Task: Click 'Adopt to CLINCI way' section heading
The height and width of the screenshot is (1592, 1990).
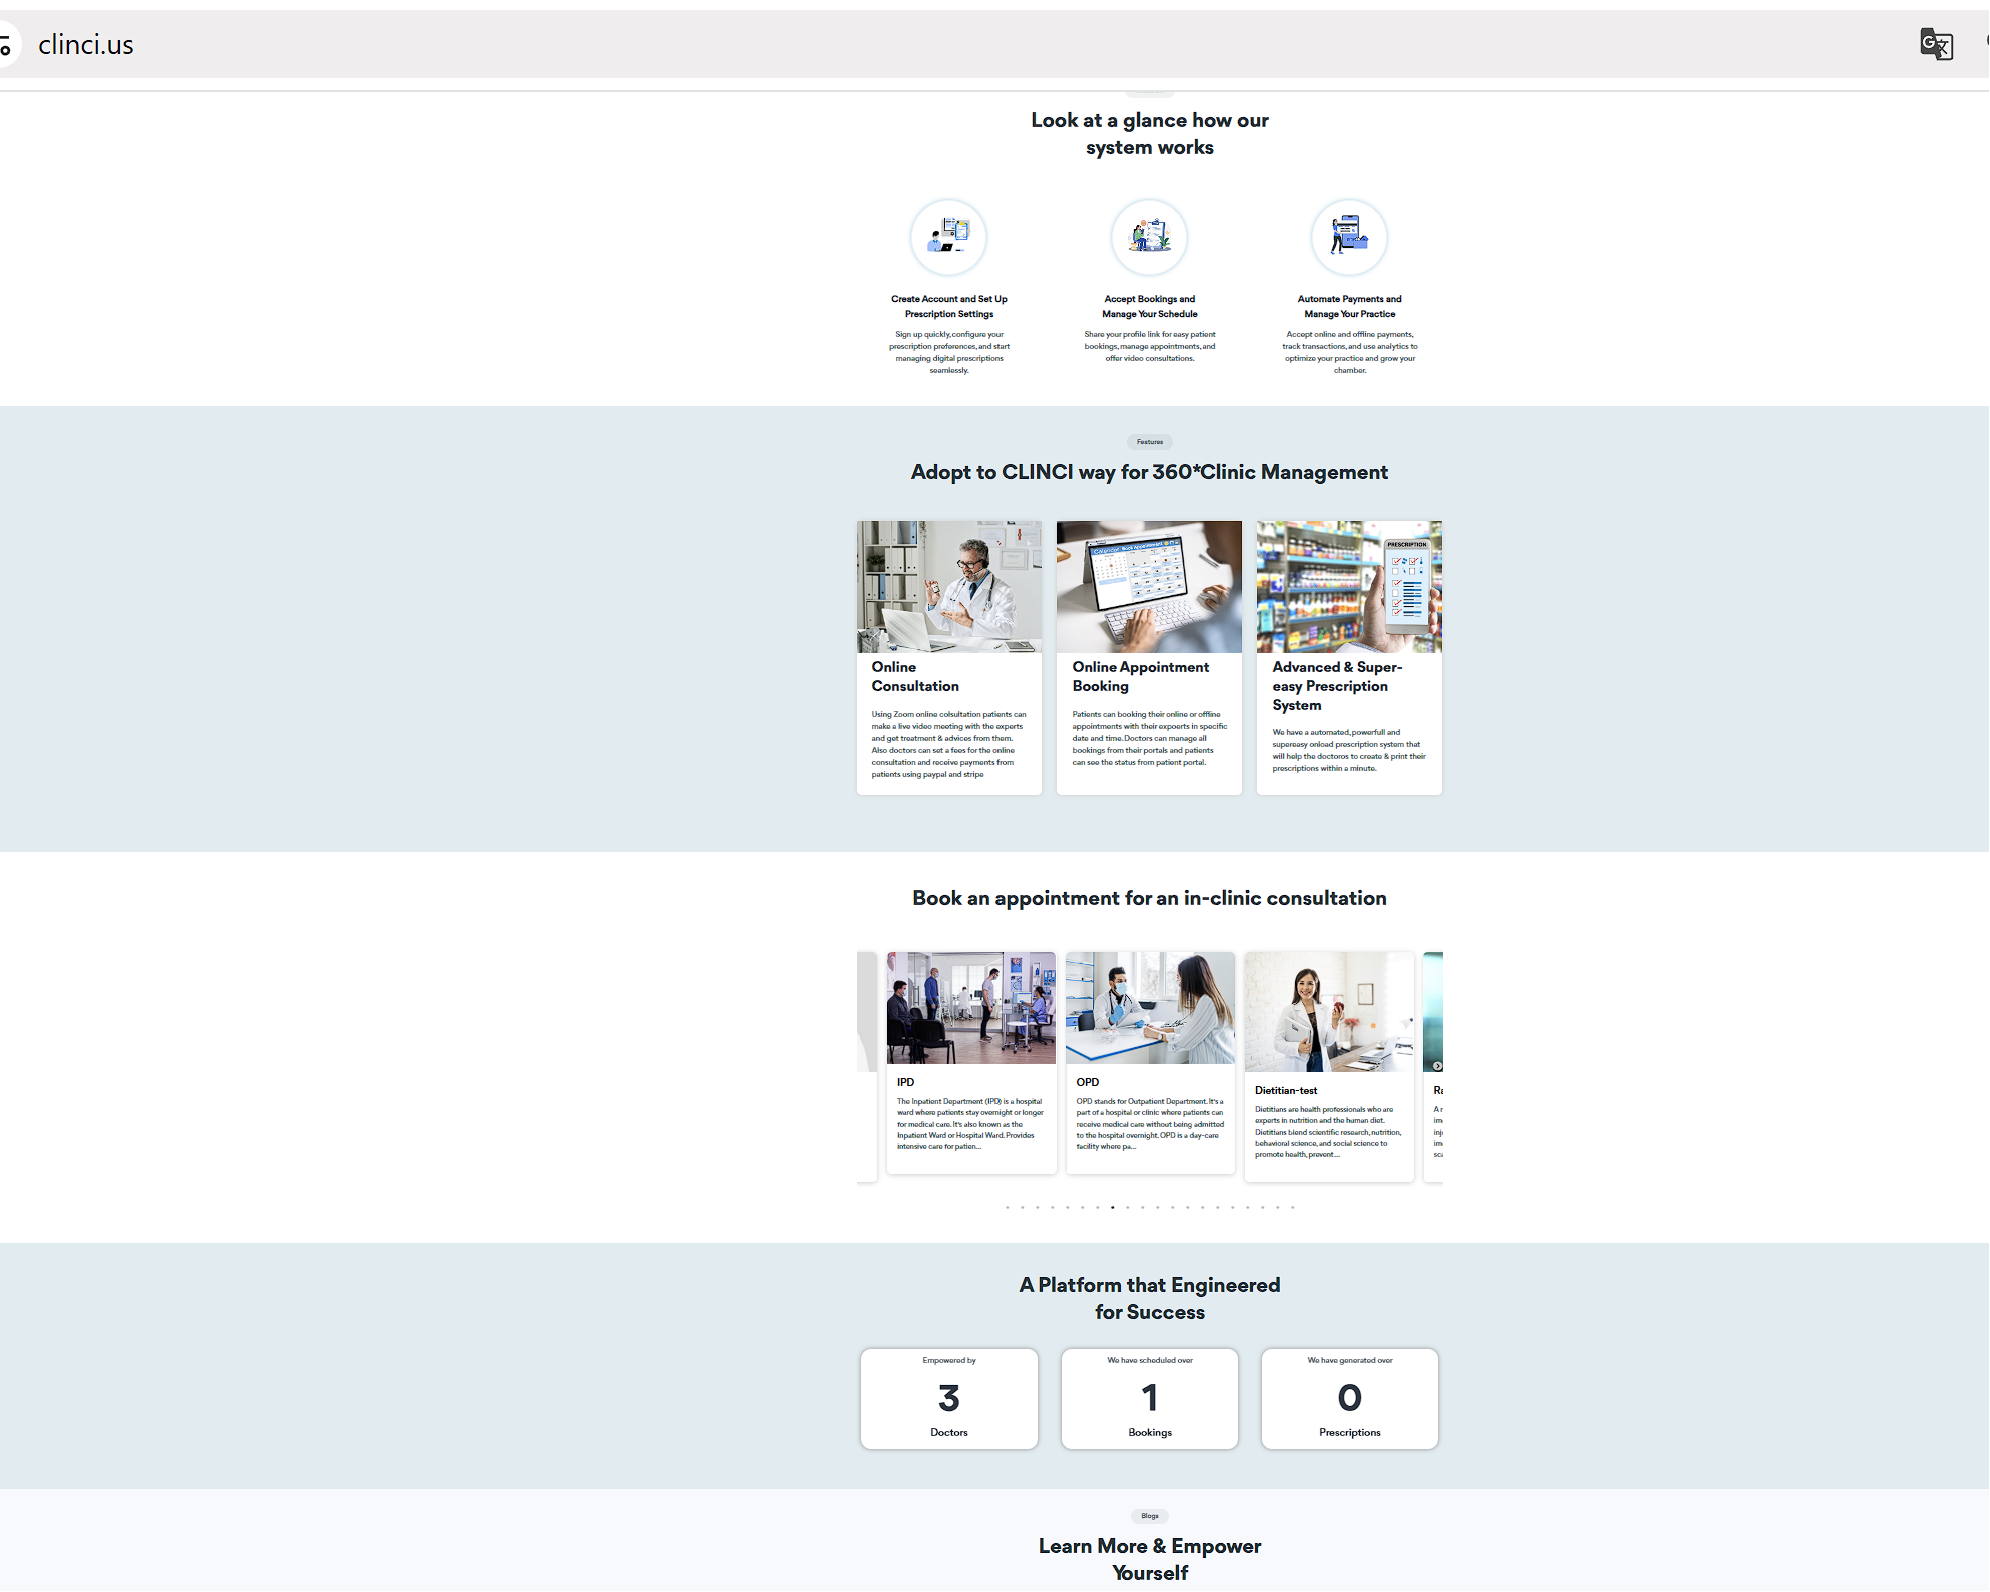Action: click(1149, 472)
